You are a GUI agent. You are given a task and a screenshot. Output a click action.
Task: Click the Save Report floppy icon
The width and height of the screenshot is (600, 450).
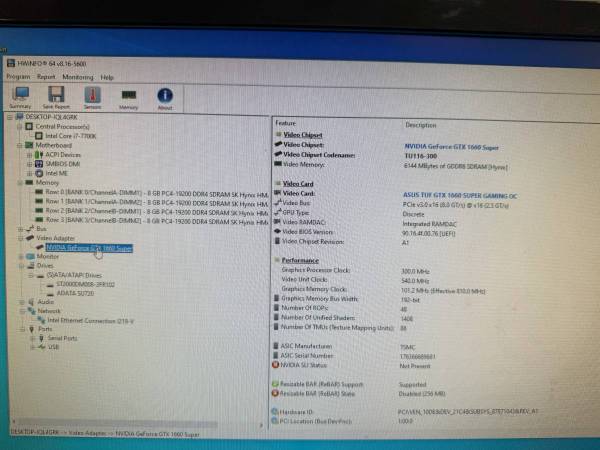pyautogui.click(x=57, y=96)
